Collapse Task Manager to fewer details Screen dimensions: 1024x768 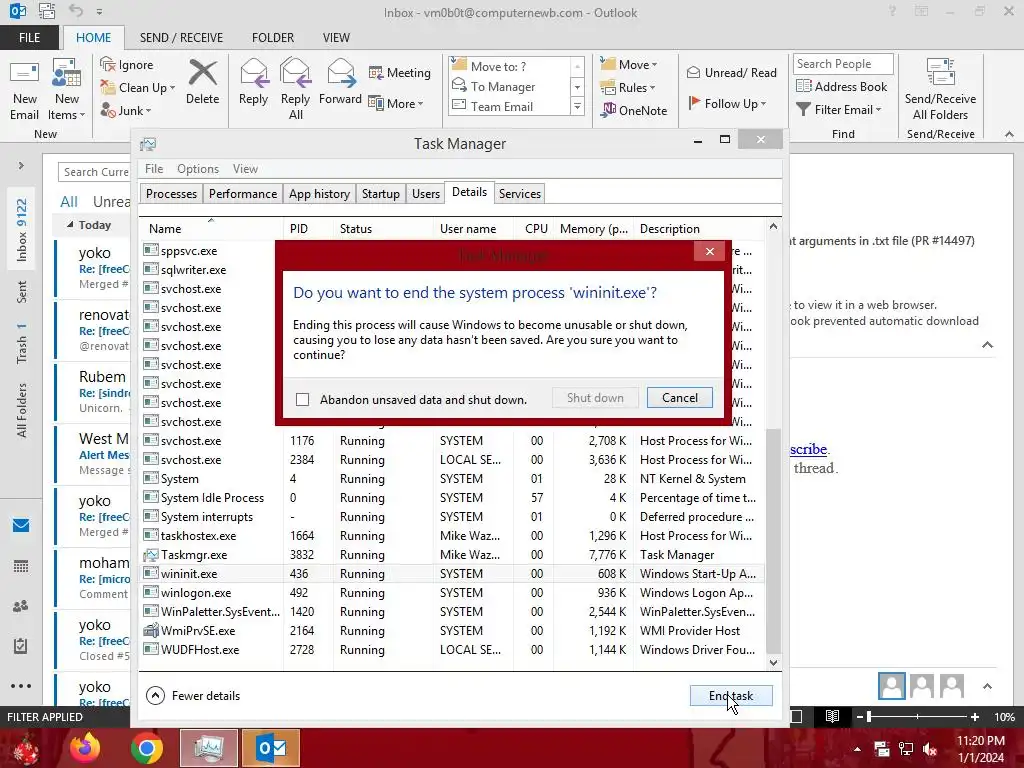click(x=193, y=696)
